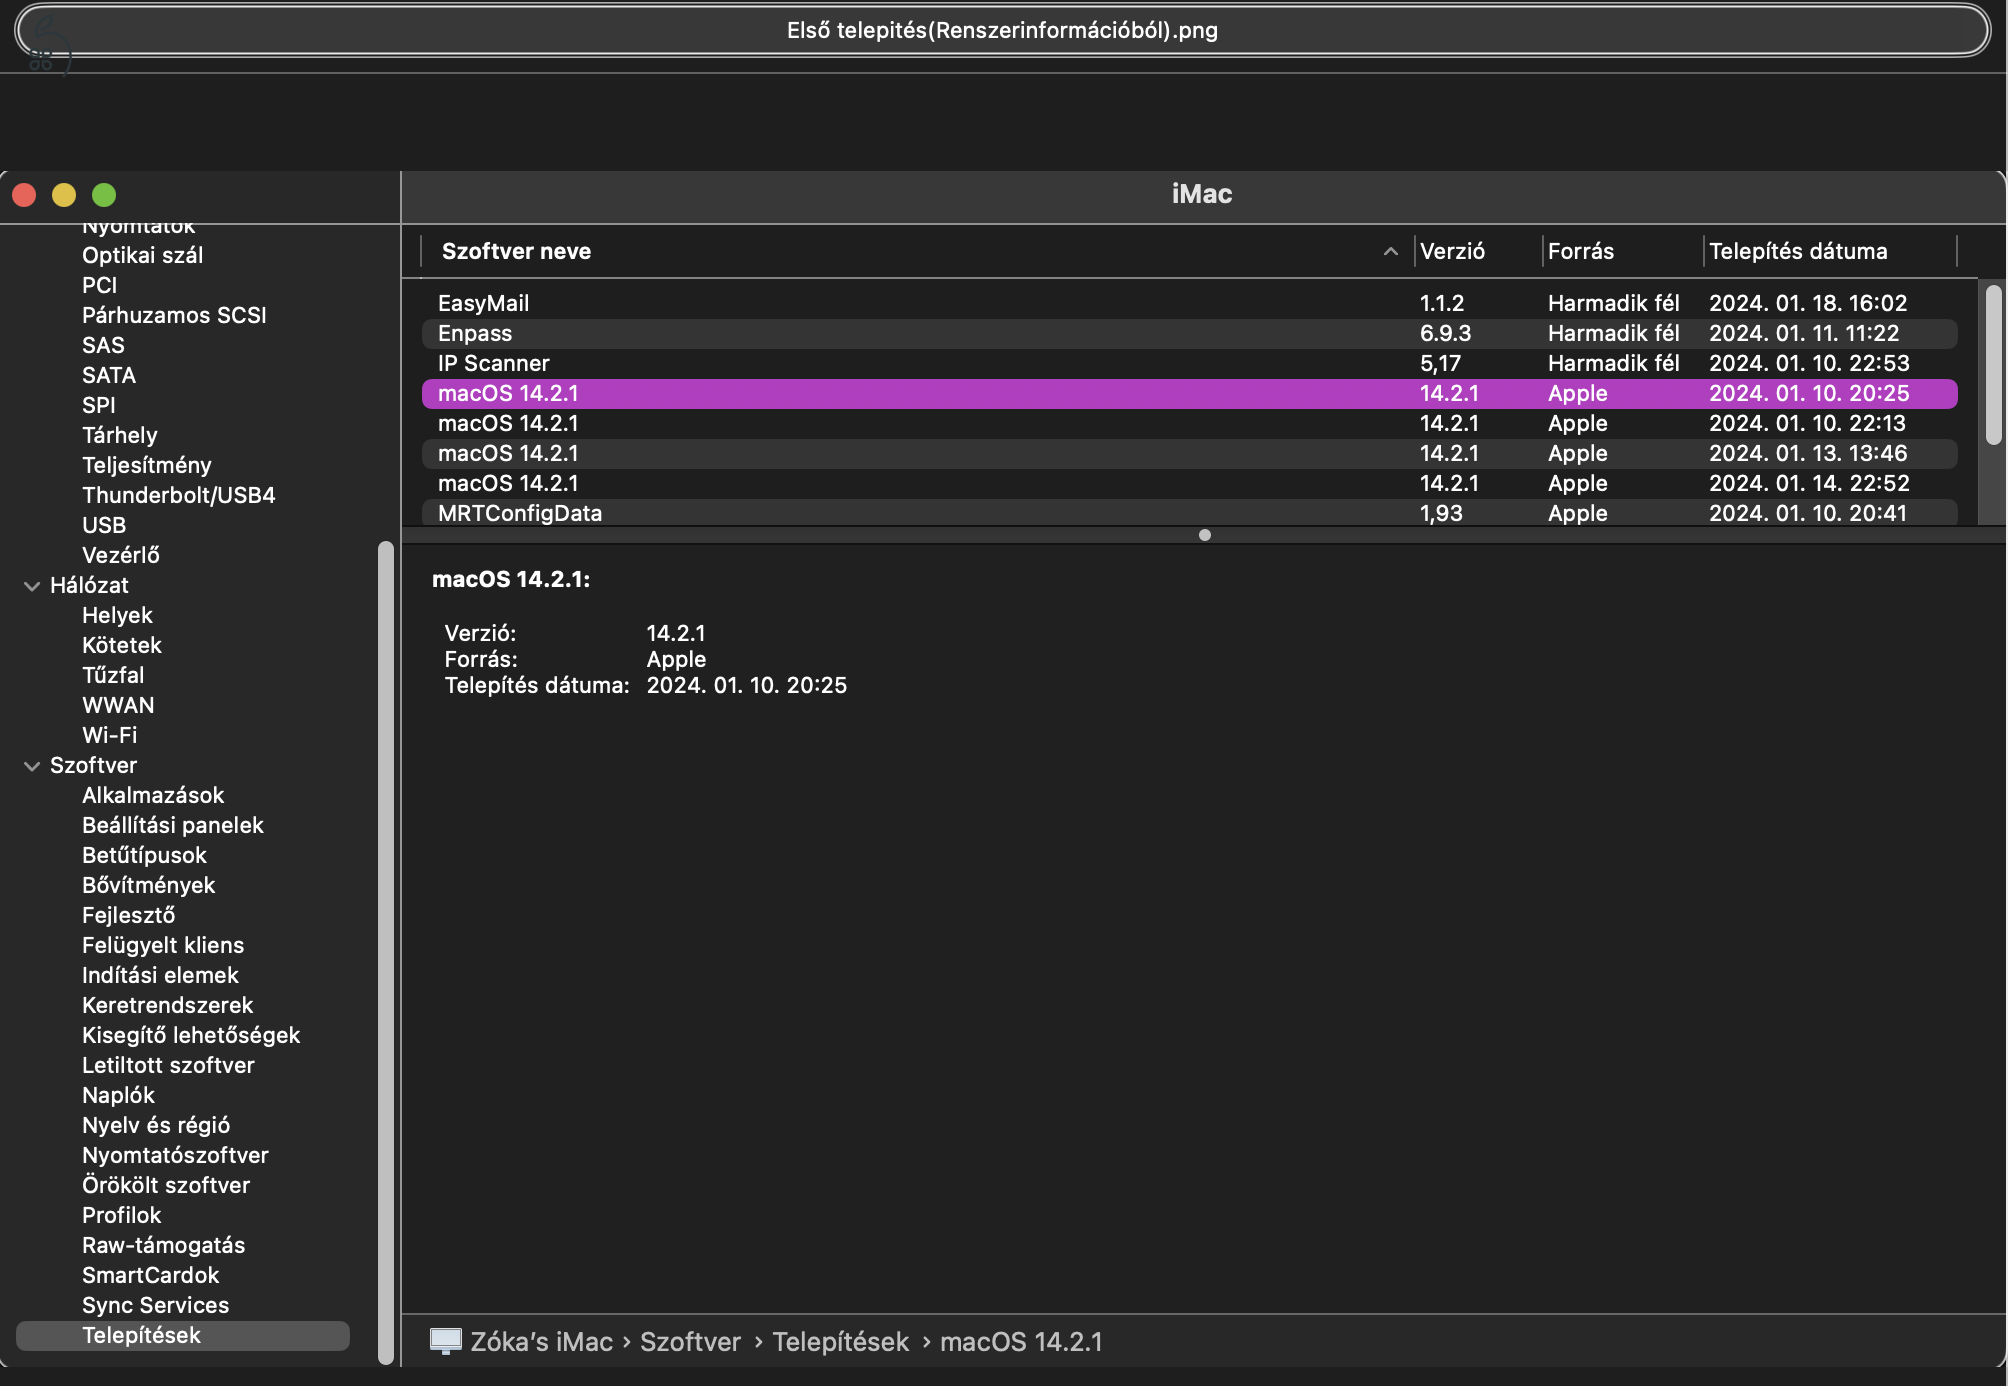This screenshot has height=1386, width=2008.
Task: Select Raw-támogatás in the sidebar
Action: [x=163, y=1246]
